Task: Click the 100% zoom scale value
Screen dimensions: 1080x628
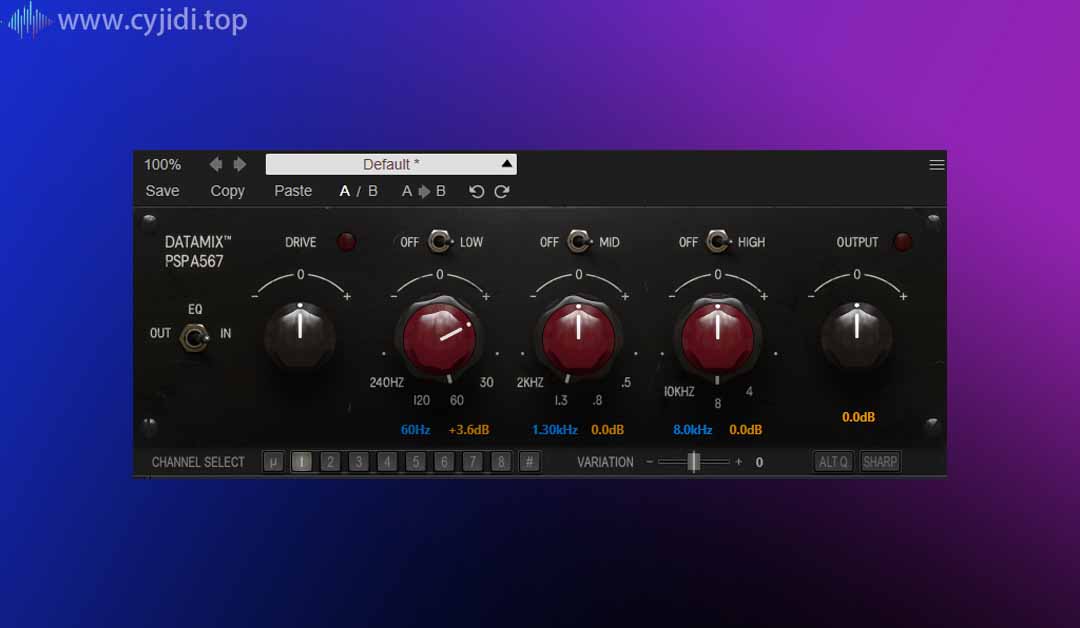Action: coord(163,165)
